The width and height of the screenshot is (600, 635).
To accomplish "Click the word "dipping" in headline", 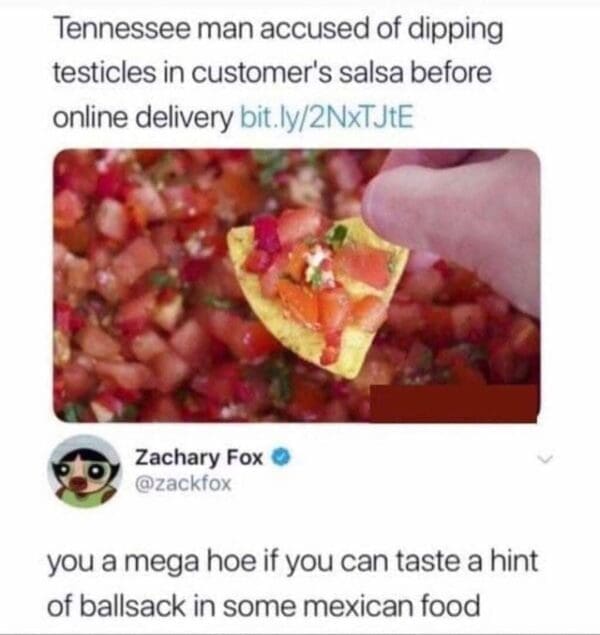I will pyautogui.click(x=455, y=31).
